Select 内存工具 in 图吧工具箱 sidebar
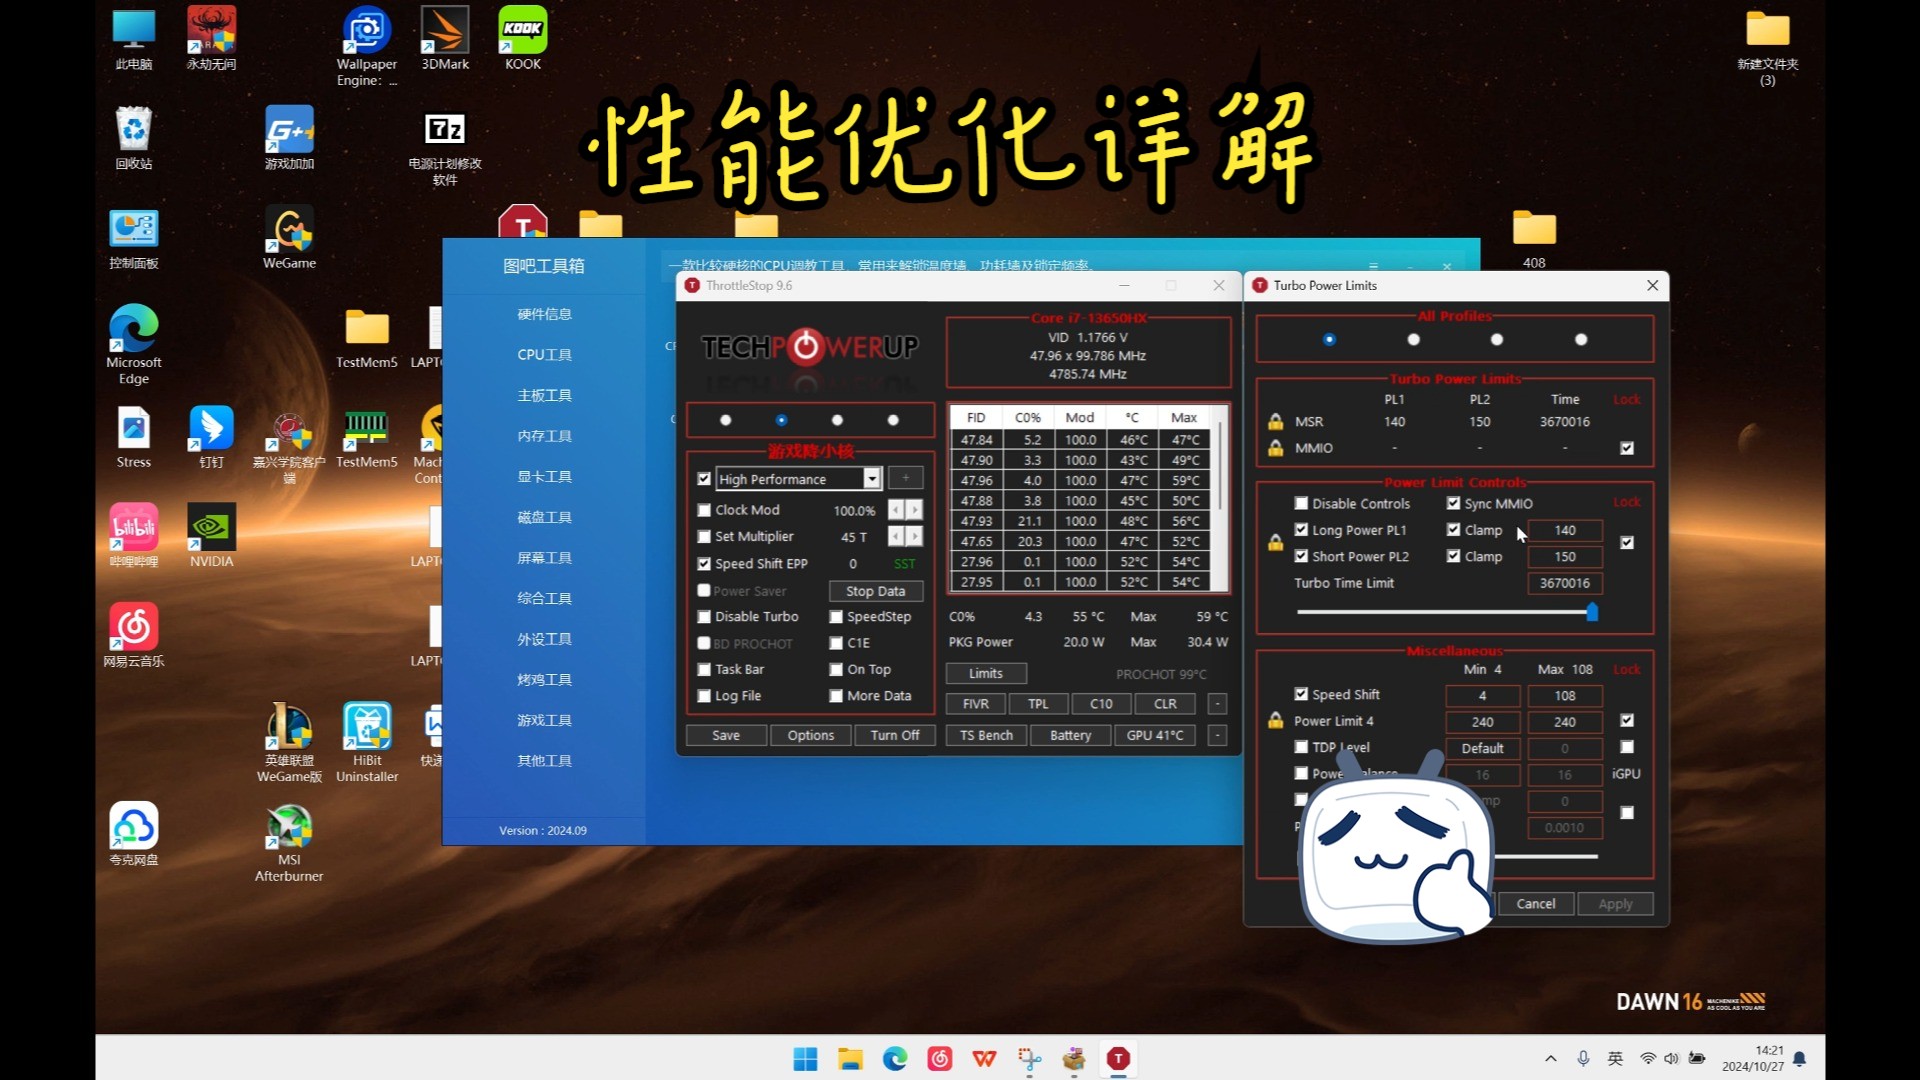The height and width of the screenshot is (1080, 1920). (x=544, y=436)
